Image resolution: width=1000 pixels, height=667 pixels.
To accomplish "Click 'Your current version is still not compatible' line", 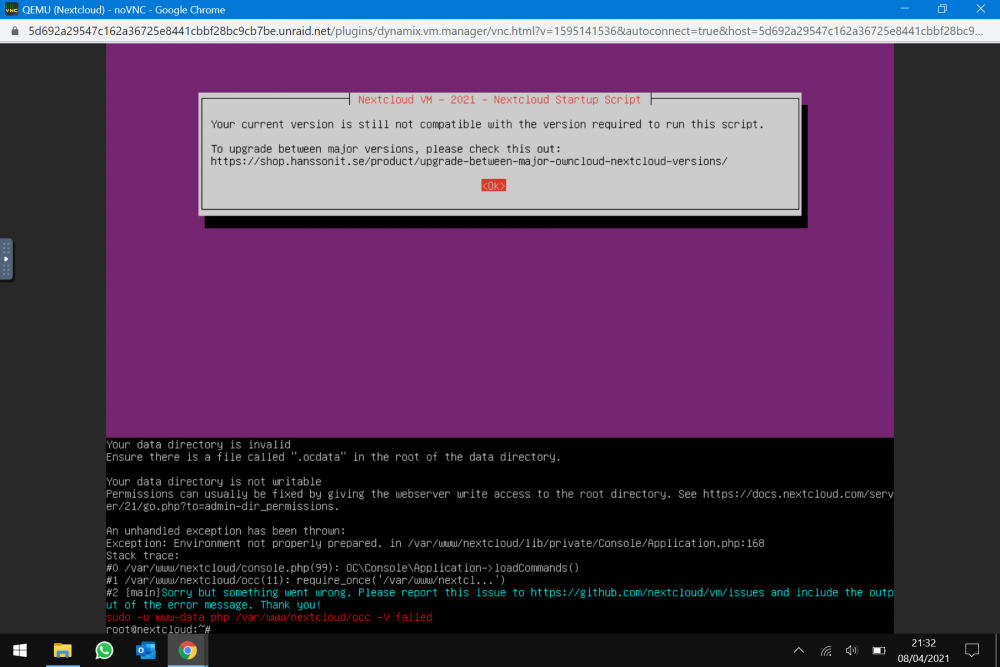I will coord(487,124).
